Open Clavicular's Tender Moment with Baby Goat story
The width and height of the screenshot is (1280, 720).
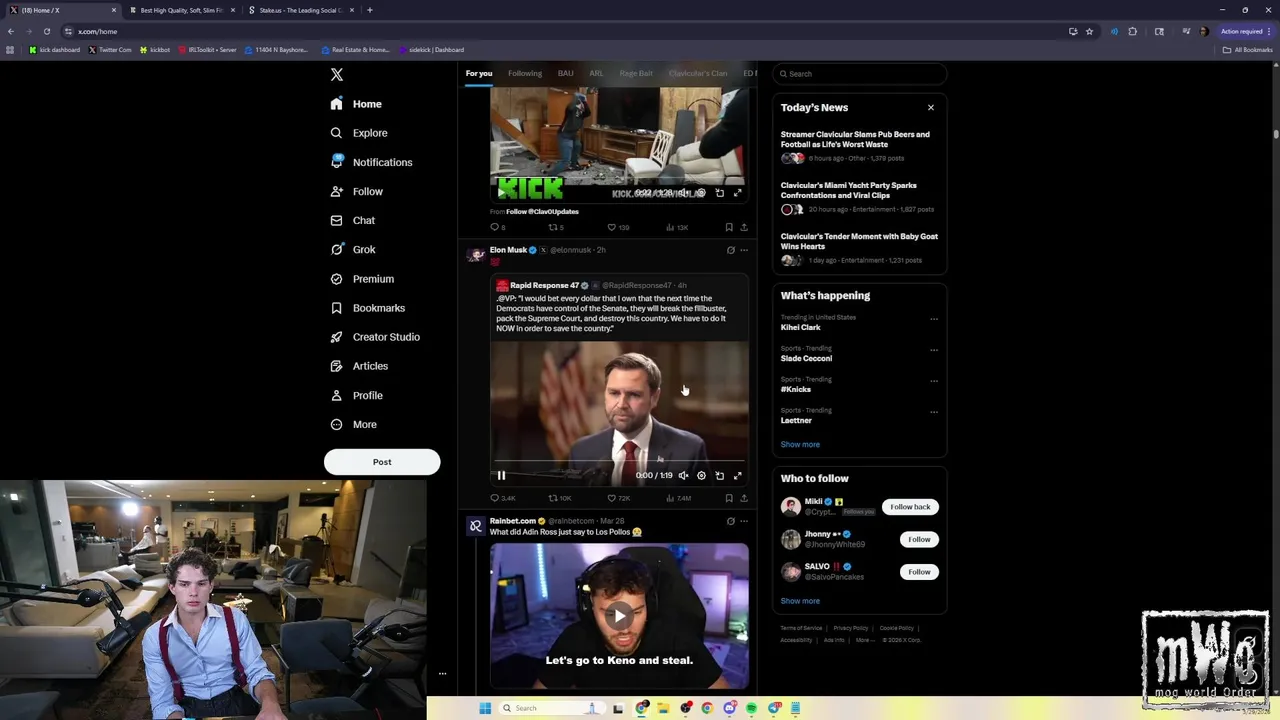tap(859, 247)
